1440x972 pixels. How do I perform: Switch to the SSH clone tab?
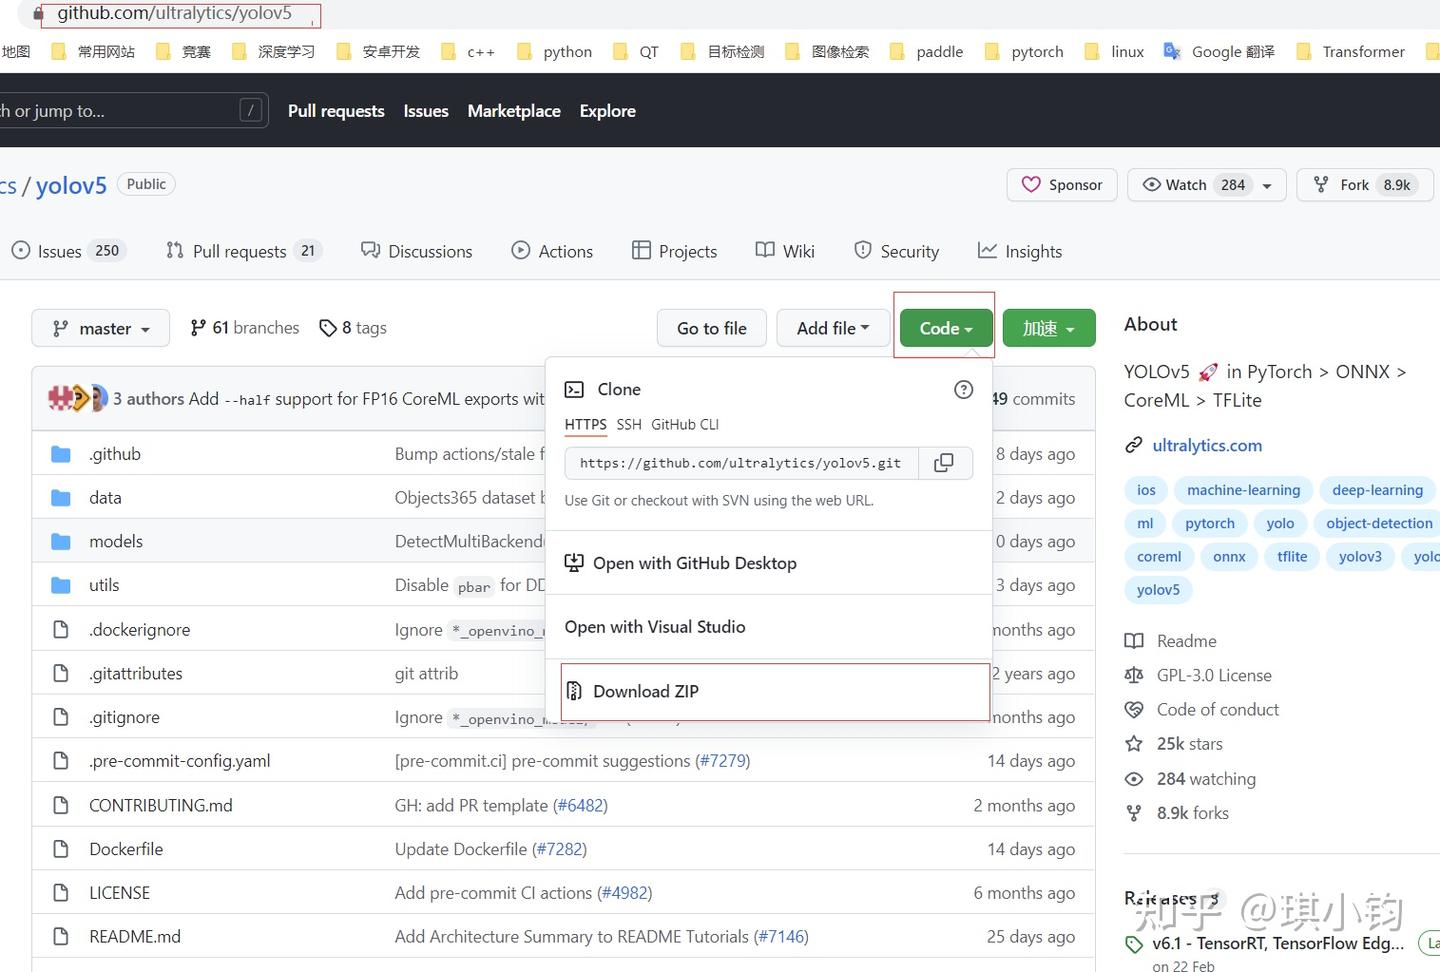pos(629,424)
